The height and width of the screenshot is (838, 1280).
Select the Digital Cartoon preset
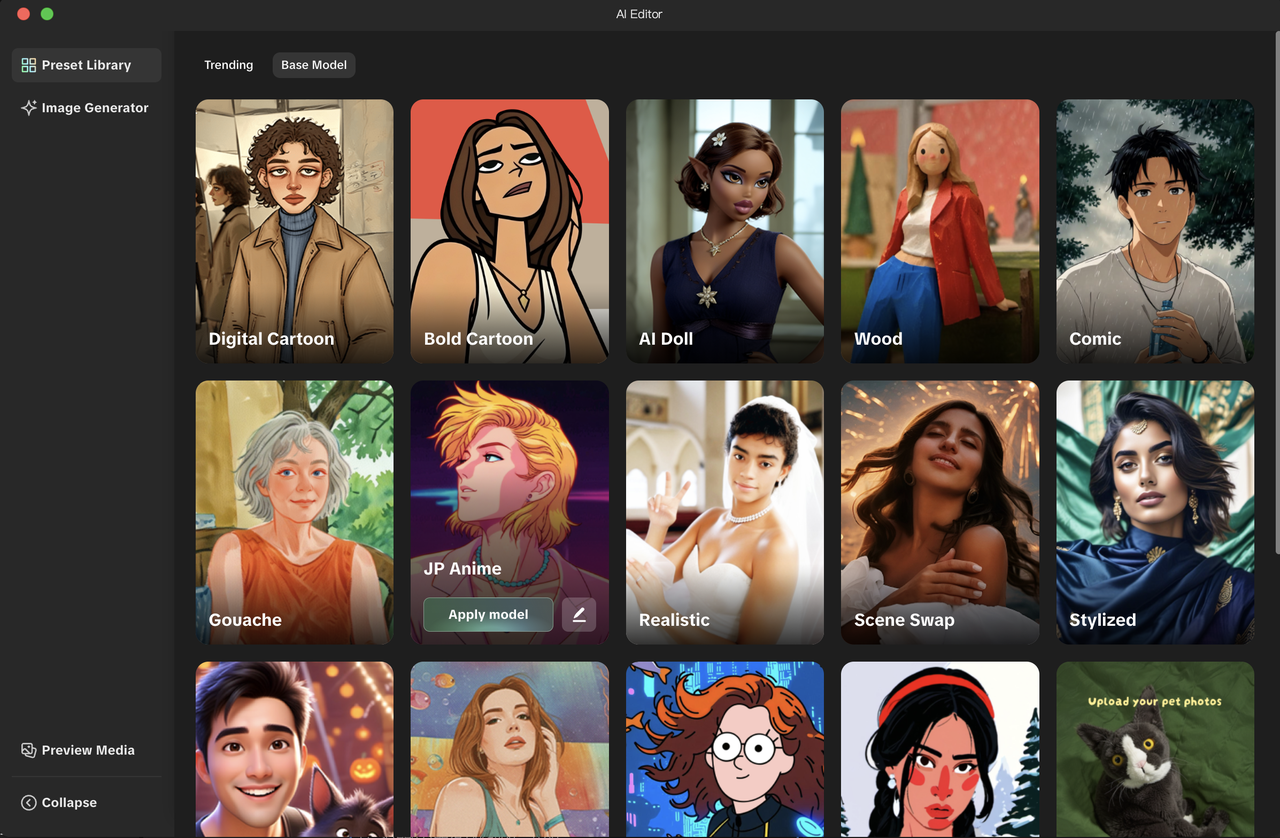[295, 231]
